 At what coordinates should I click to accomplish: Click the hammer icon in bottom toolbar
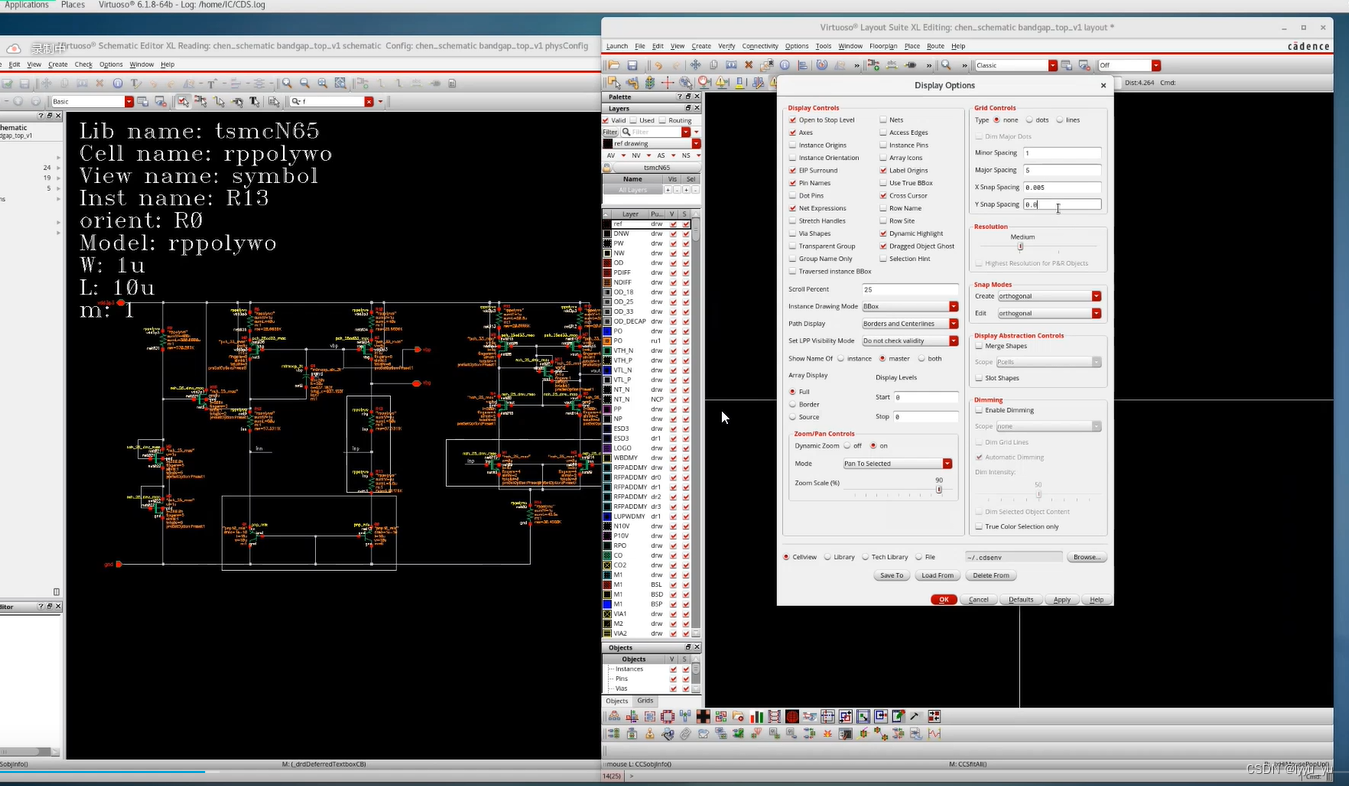point(914,716)
